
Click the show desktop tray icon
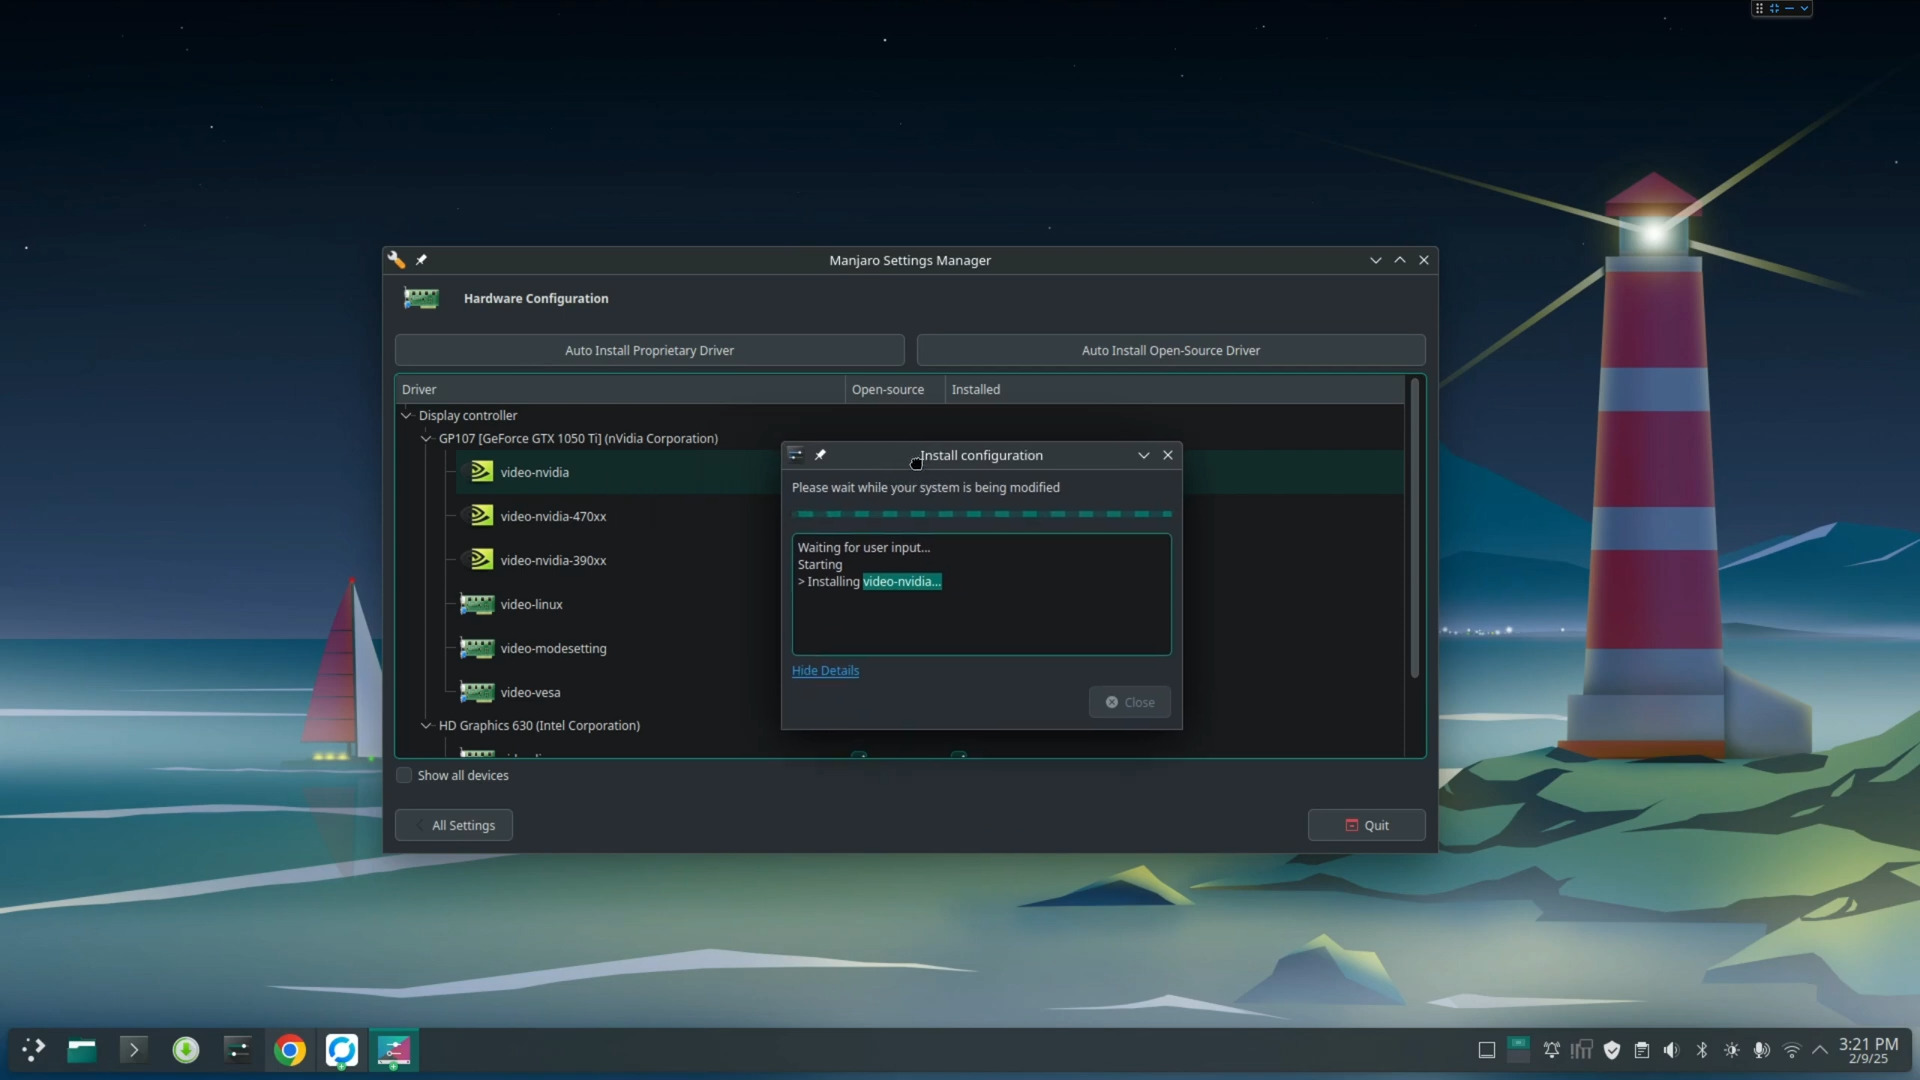pyautogui.click(x=1487, y=1050)
